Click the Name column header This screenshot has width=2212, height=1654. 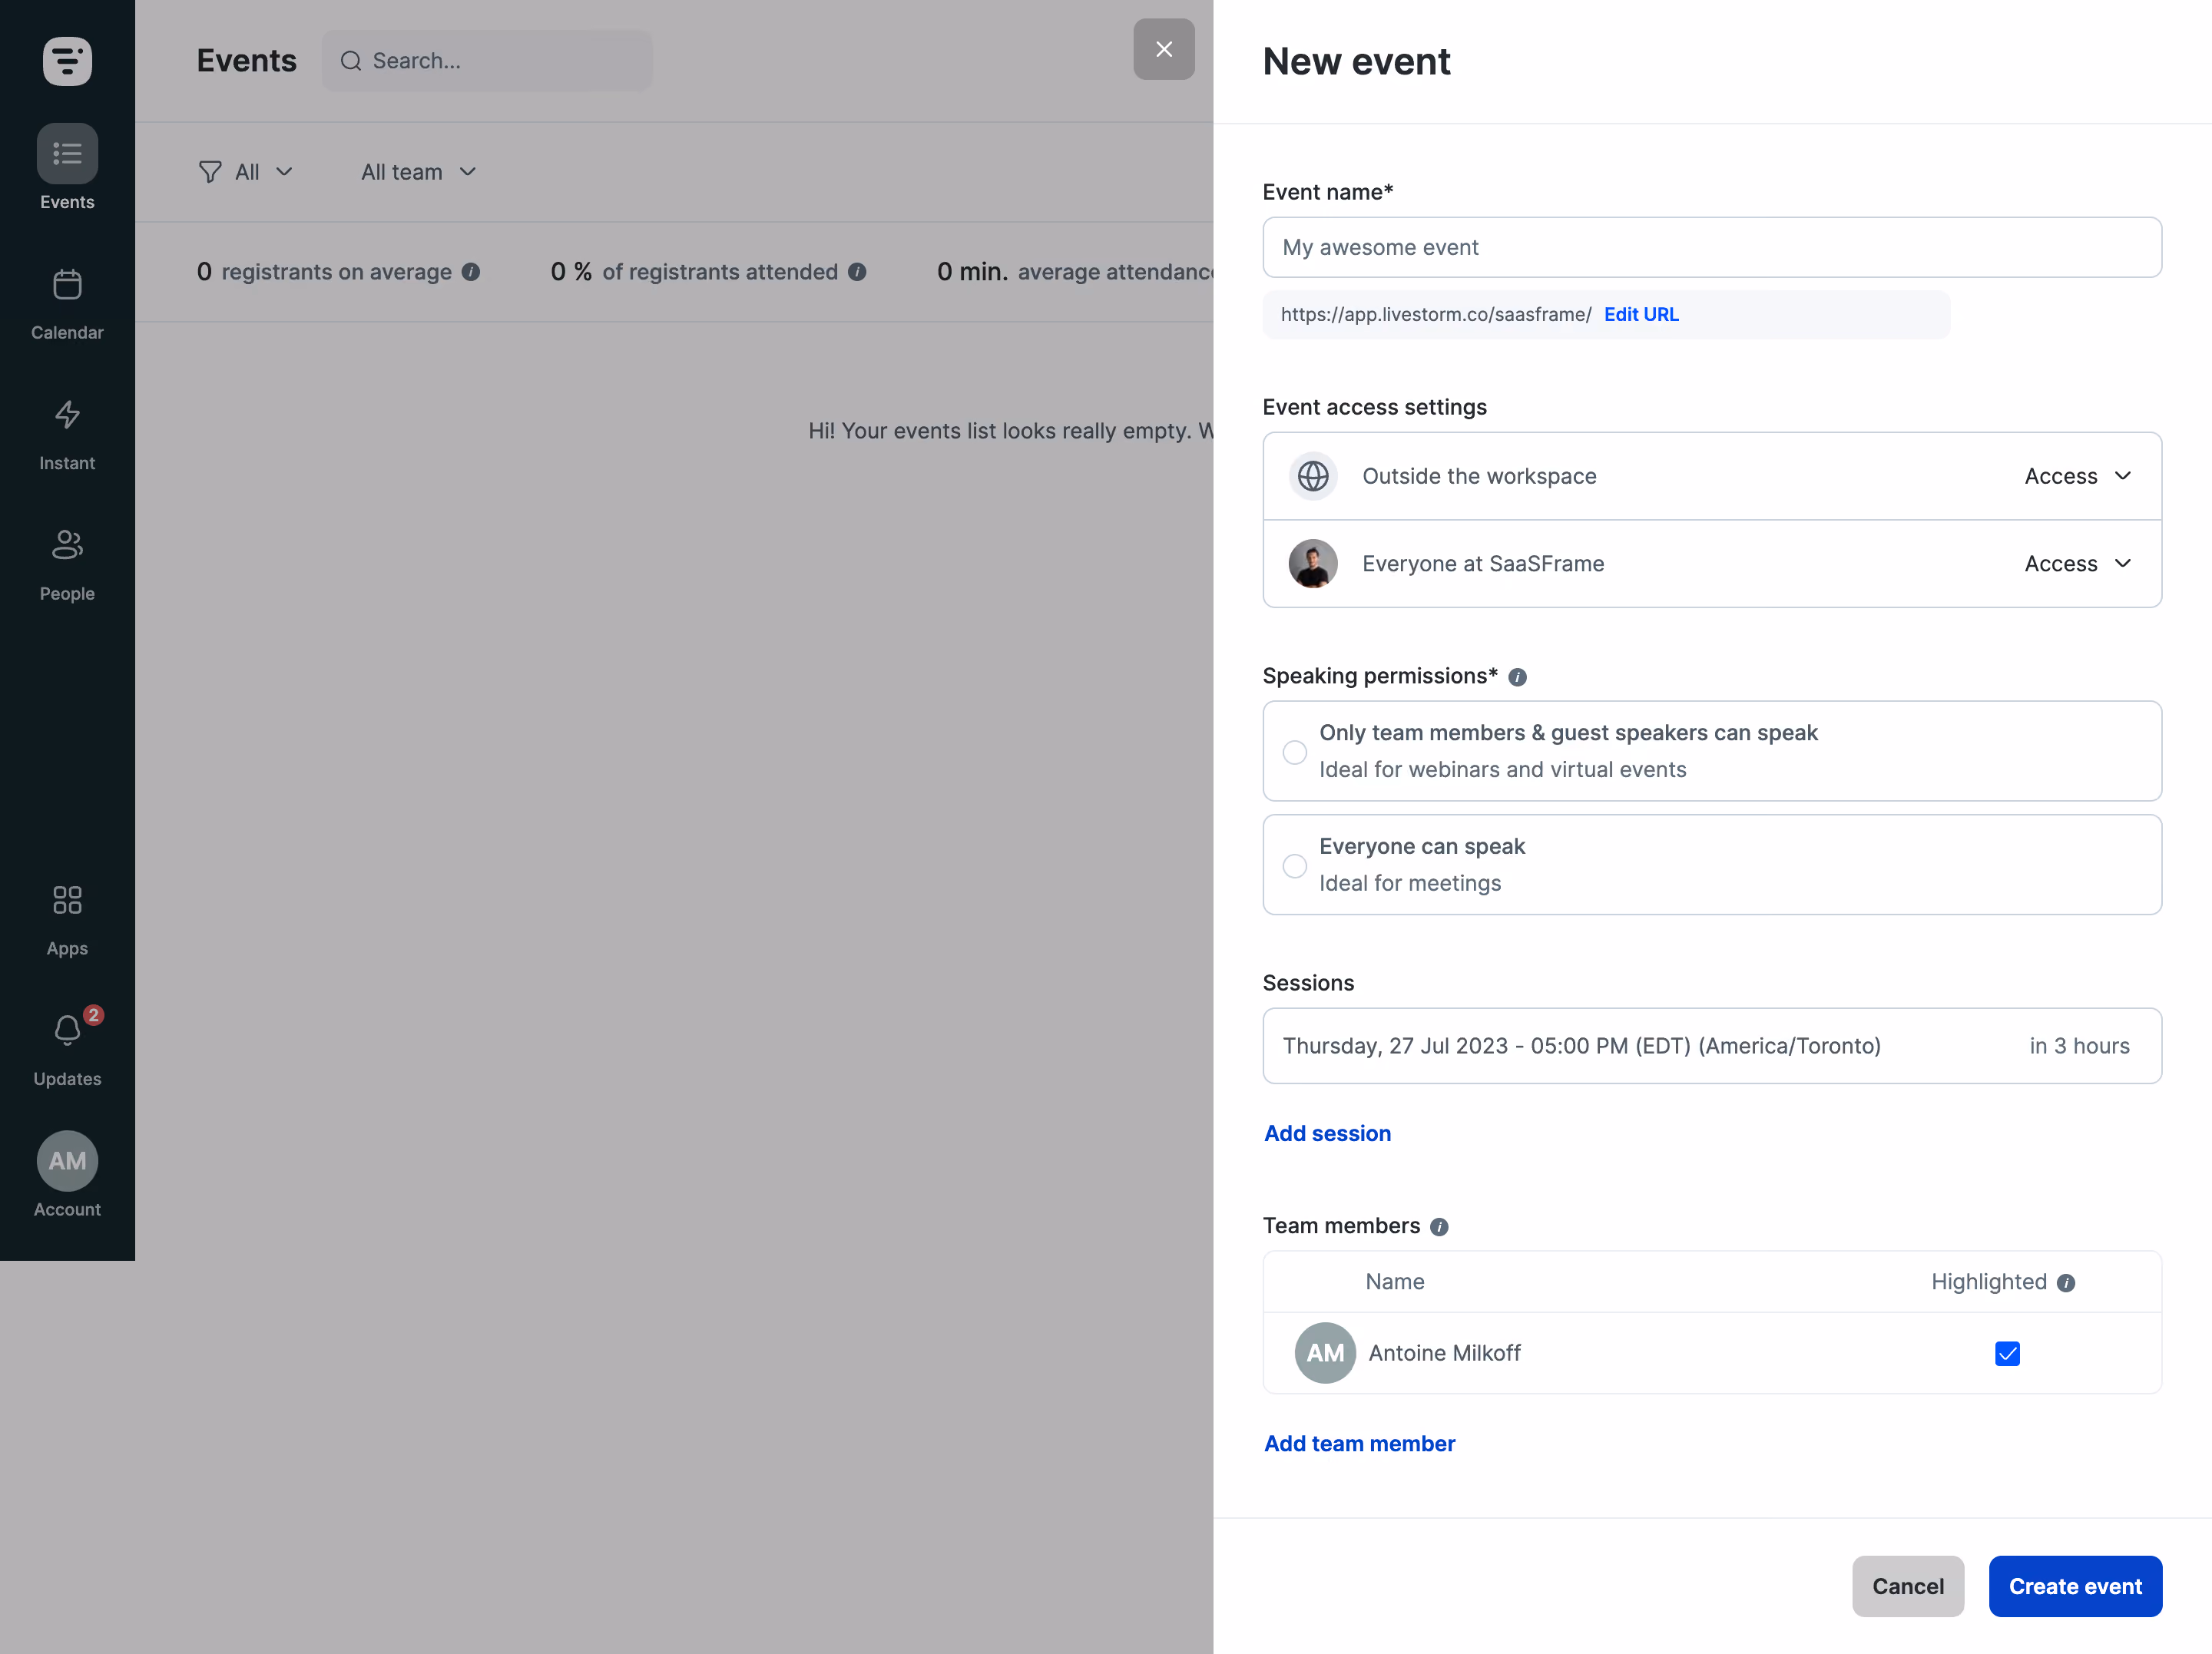pyautogui.click(x=1395, y=1283)
